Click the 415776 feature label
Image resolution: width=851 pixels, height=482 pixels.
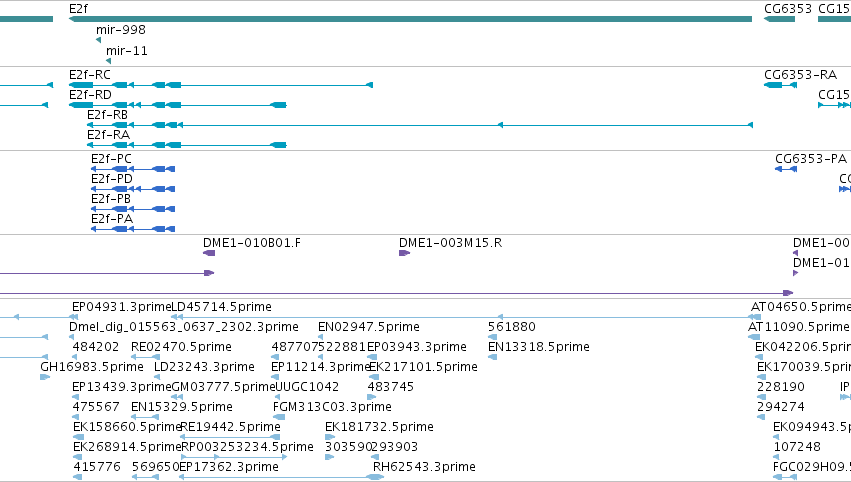point(97,467)
